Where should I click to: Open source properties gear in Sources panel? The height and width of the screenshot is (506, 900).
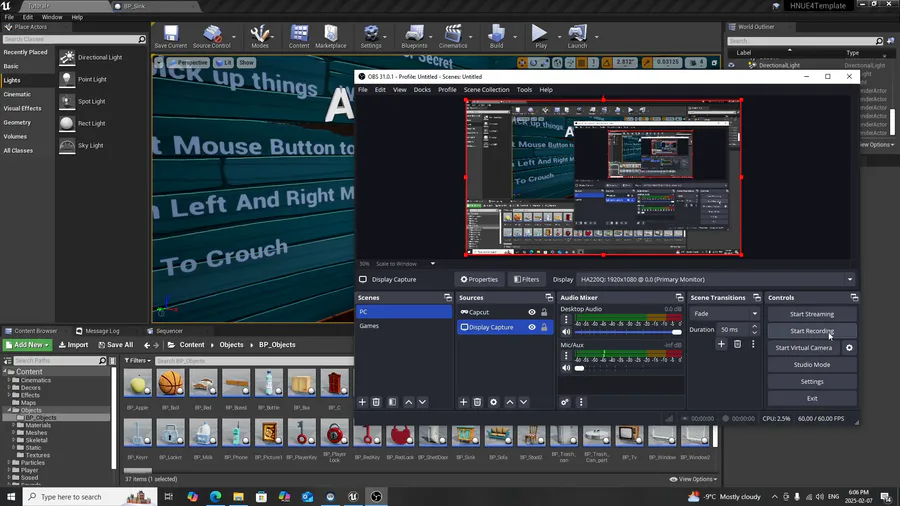click(x=493, y=402)
